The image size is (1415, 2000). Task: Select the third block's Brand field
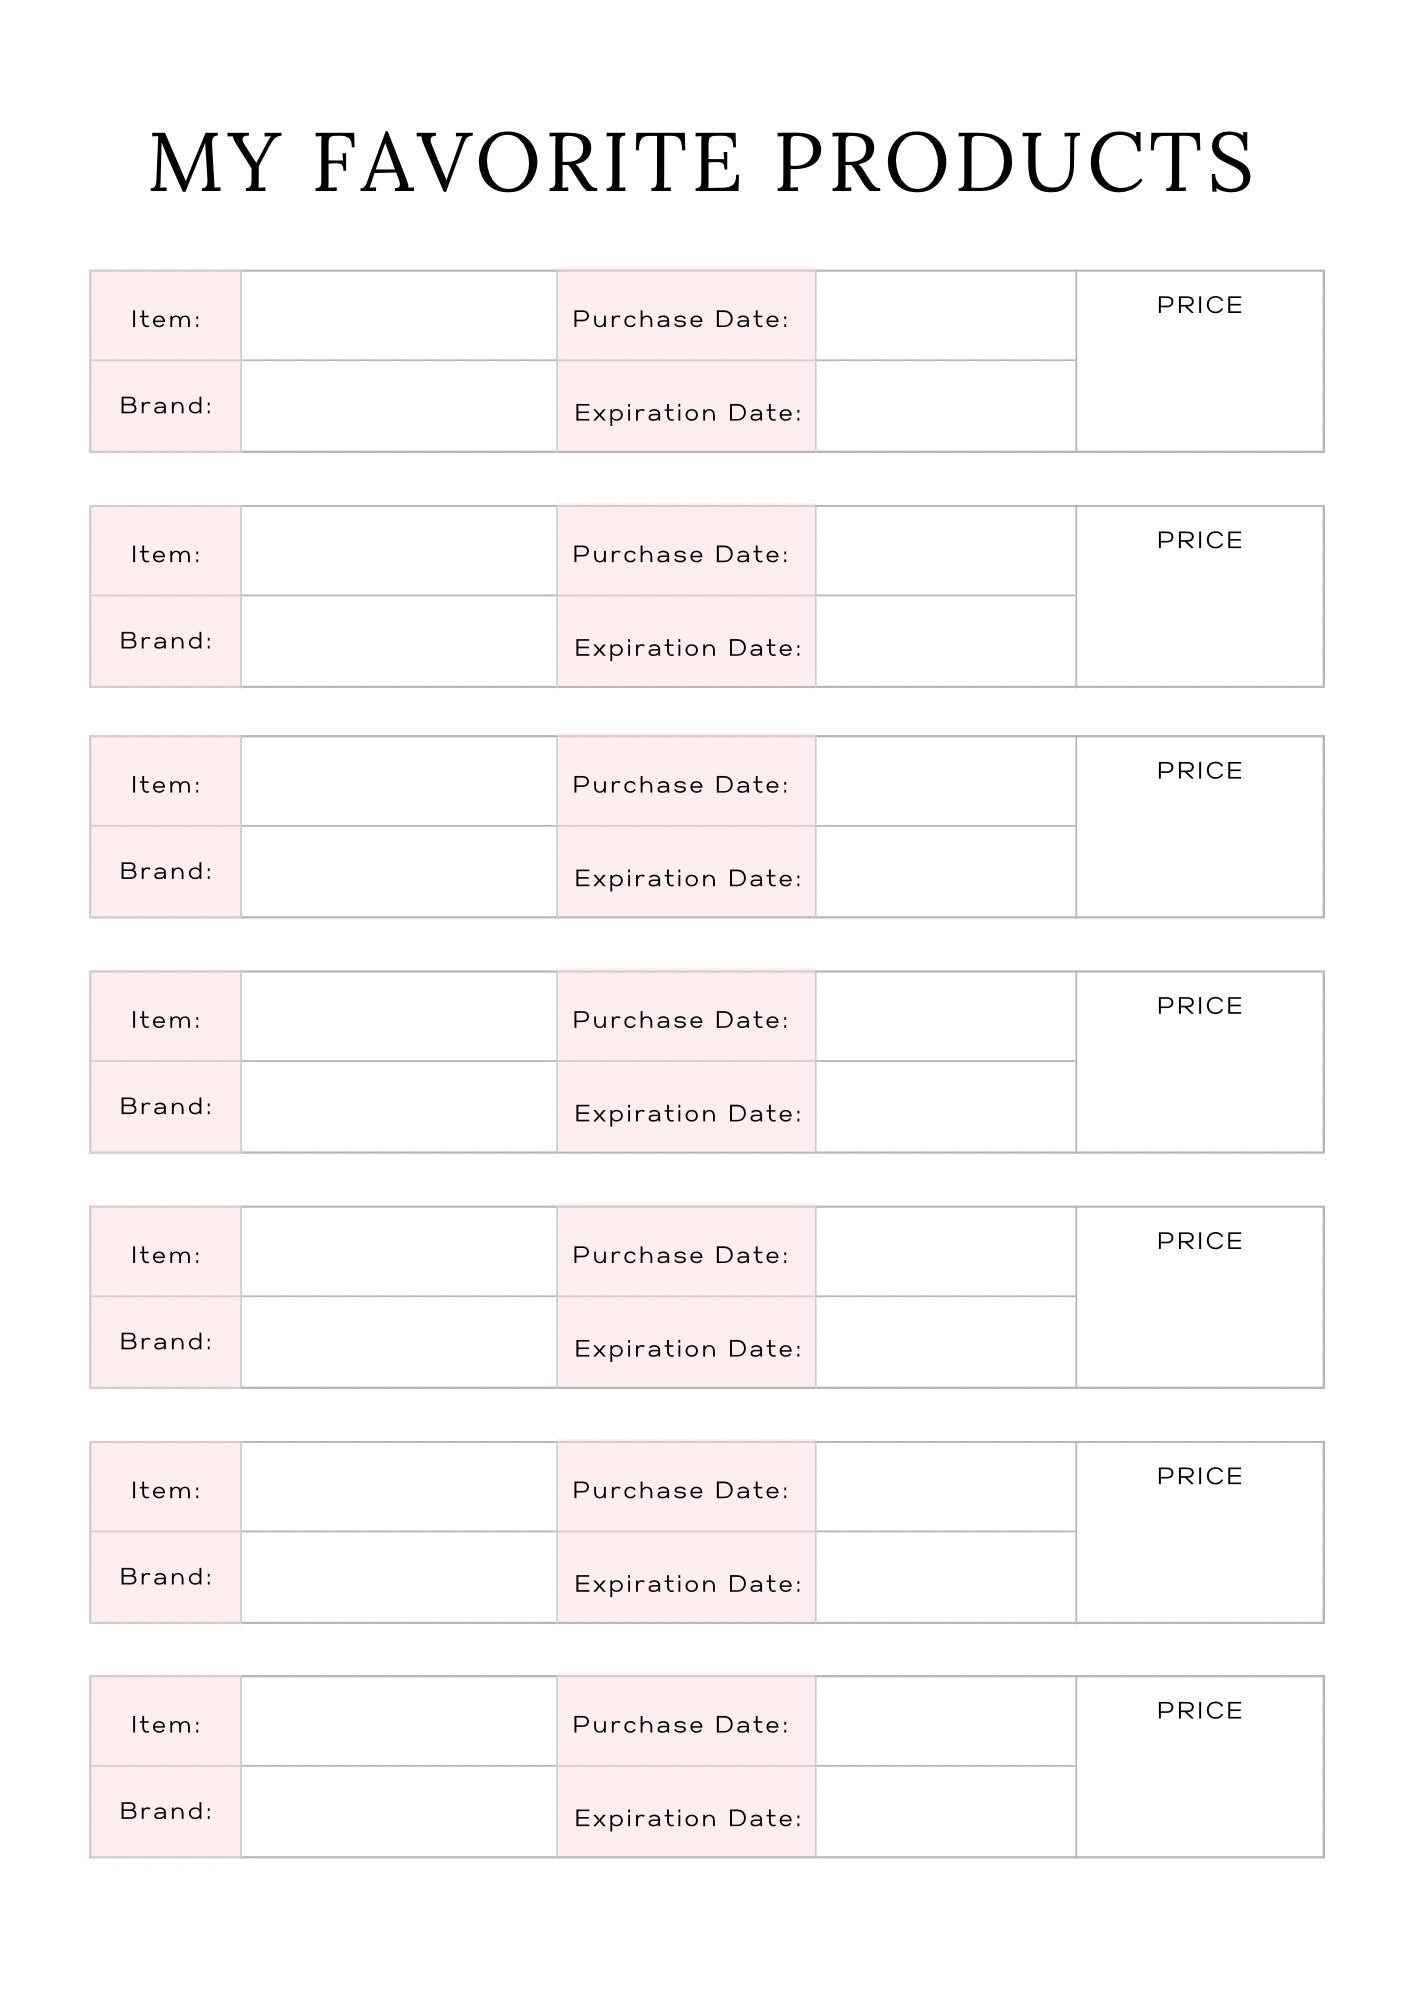pyautogui.click(x=399, y=871)
